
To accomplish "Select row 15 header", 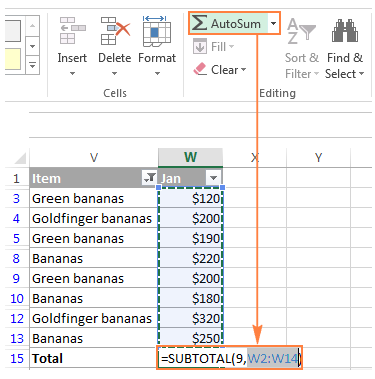I will tap(17, 359).
